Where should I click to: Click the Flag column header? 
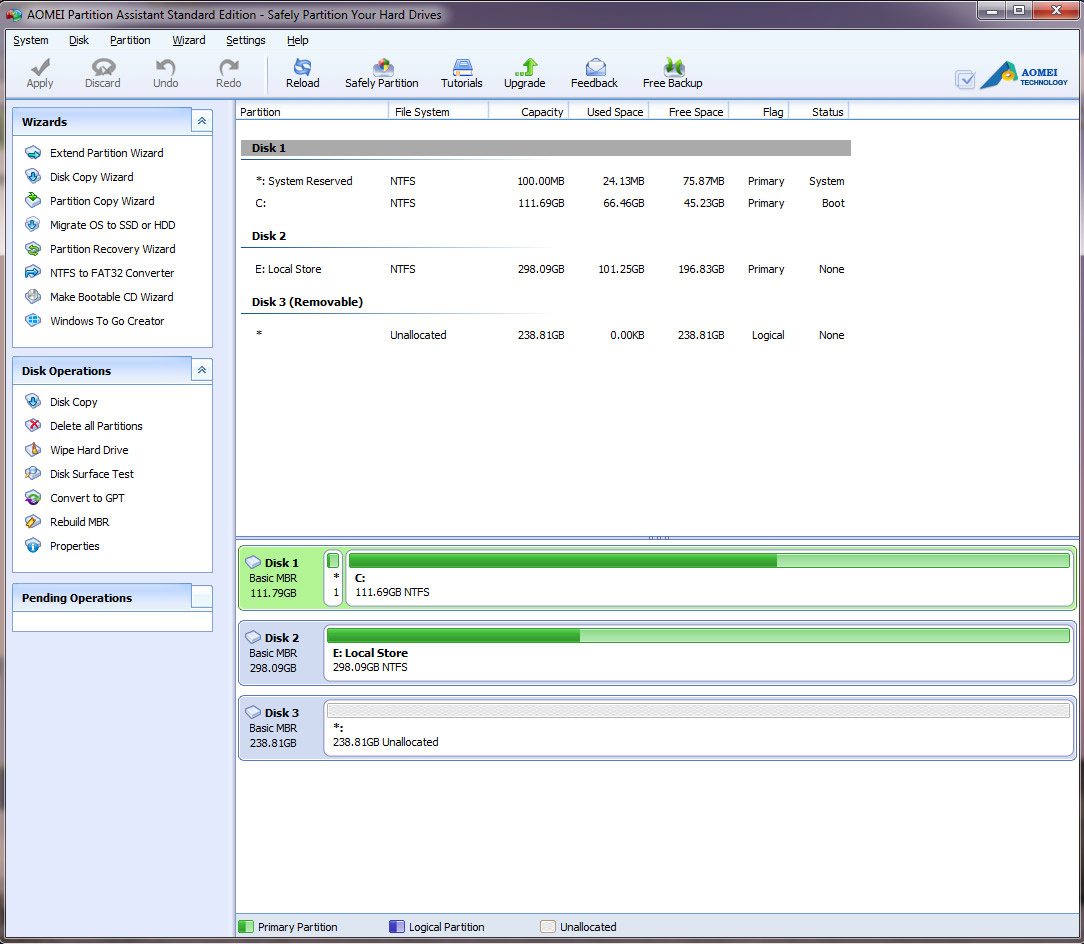pos(759,111)
